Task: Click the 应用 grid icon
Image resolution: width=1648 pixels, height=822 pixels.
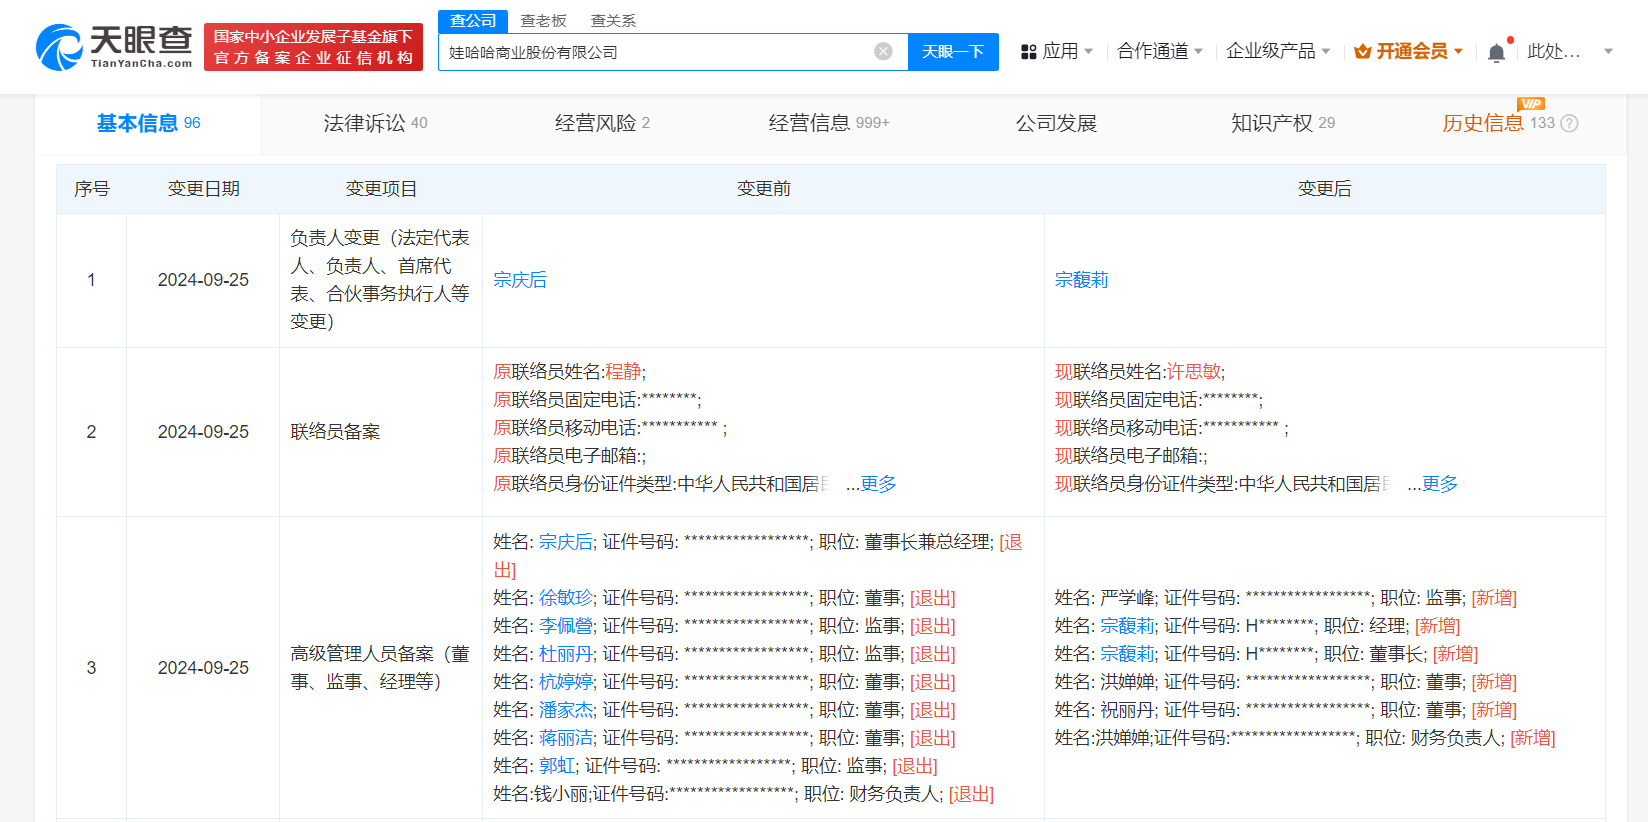Action: tap(1028, 52)
